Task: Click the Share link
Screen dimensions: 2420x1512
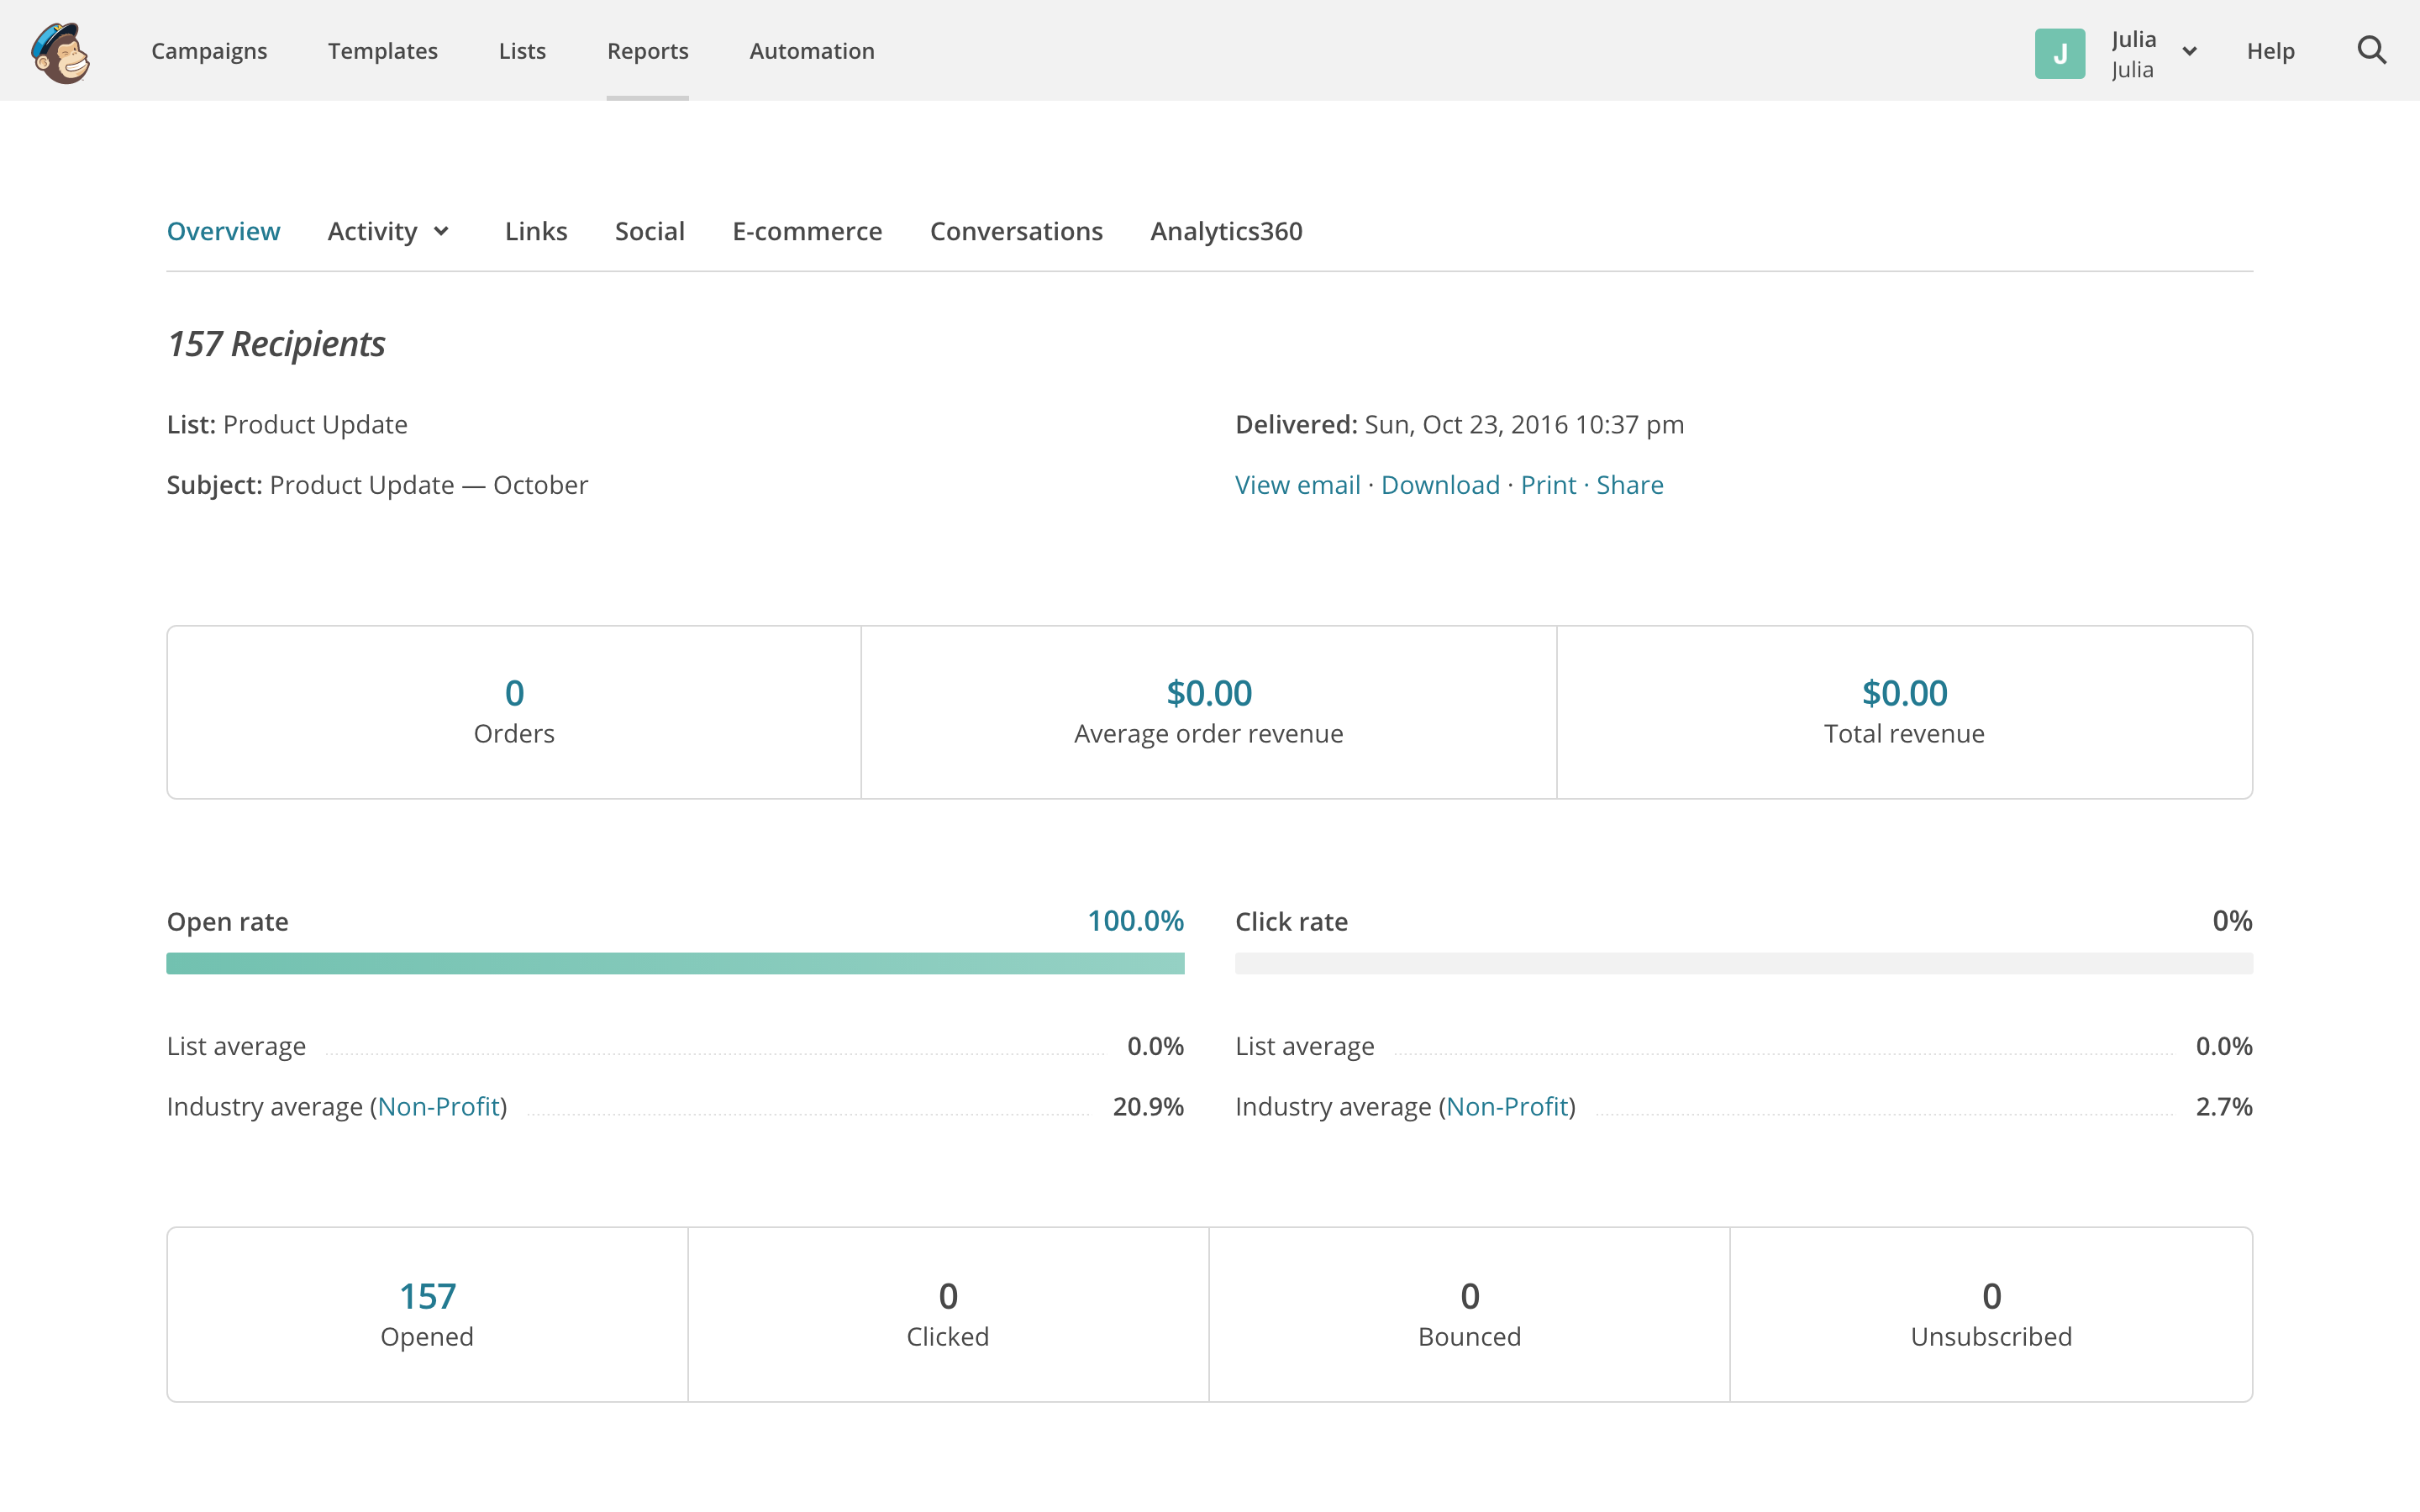Action: pos(1629,485)
